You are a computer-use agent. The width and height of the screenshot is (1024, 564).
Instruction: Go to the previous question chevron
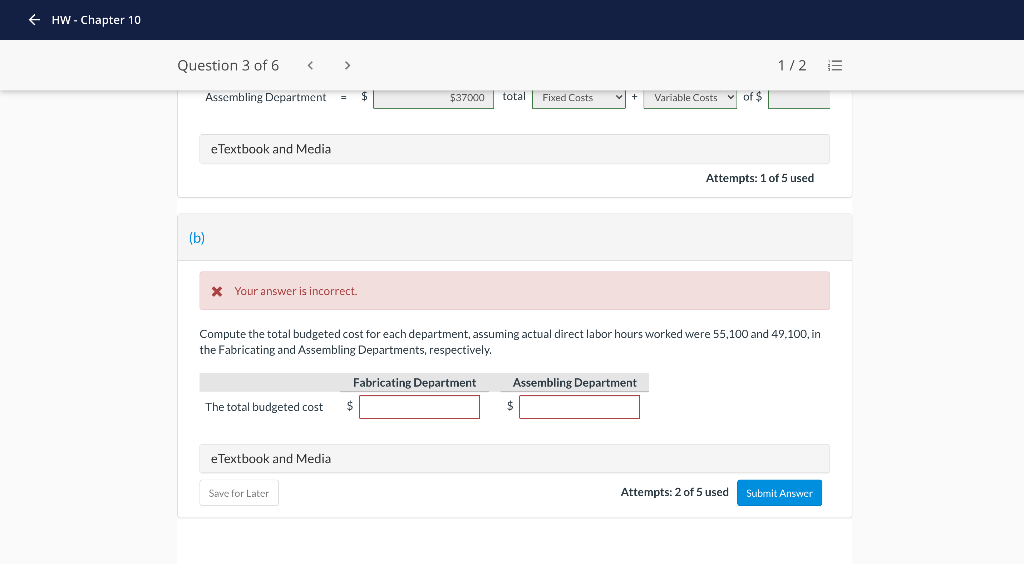[310, 65]
